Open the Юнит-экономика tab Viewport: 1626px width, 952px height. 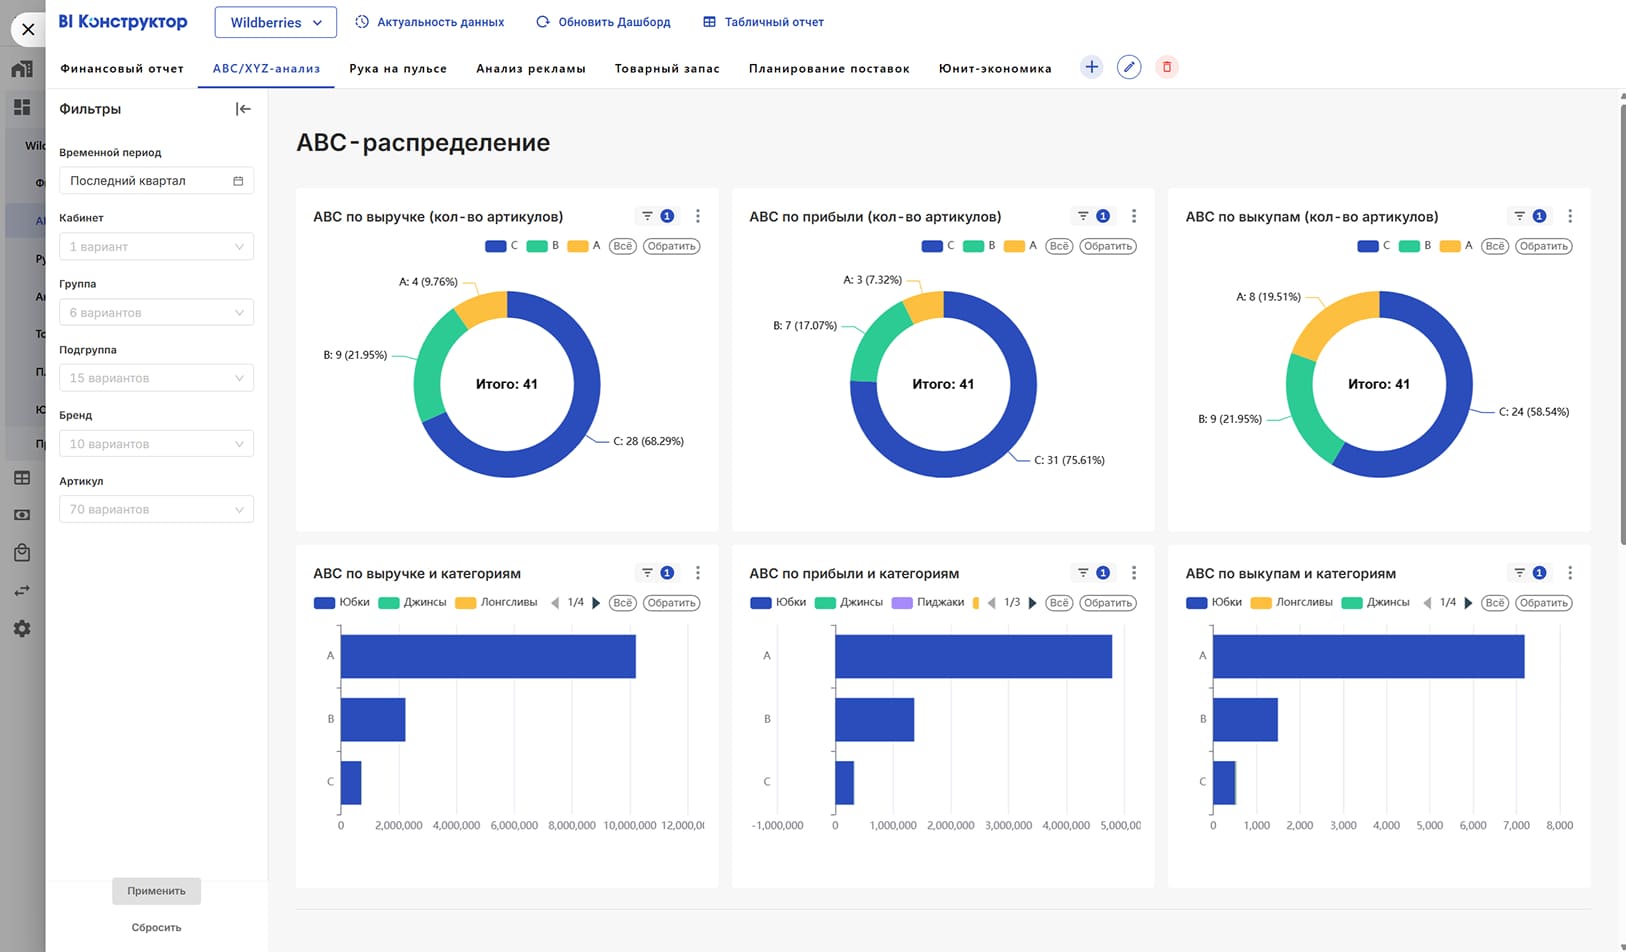994,69
